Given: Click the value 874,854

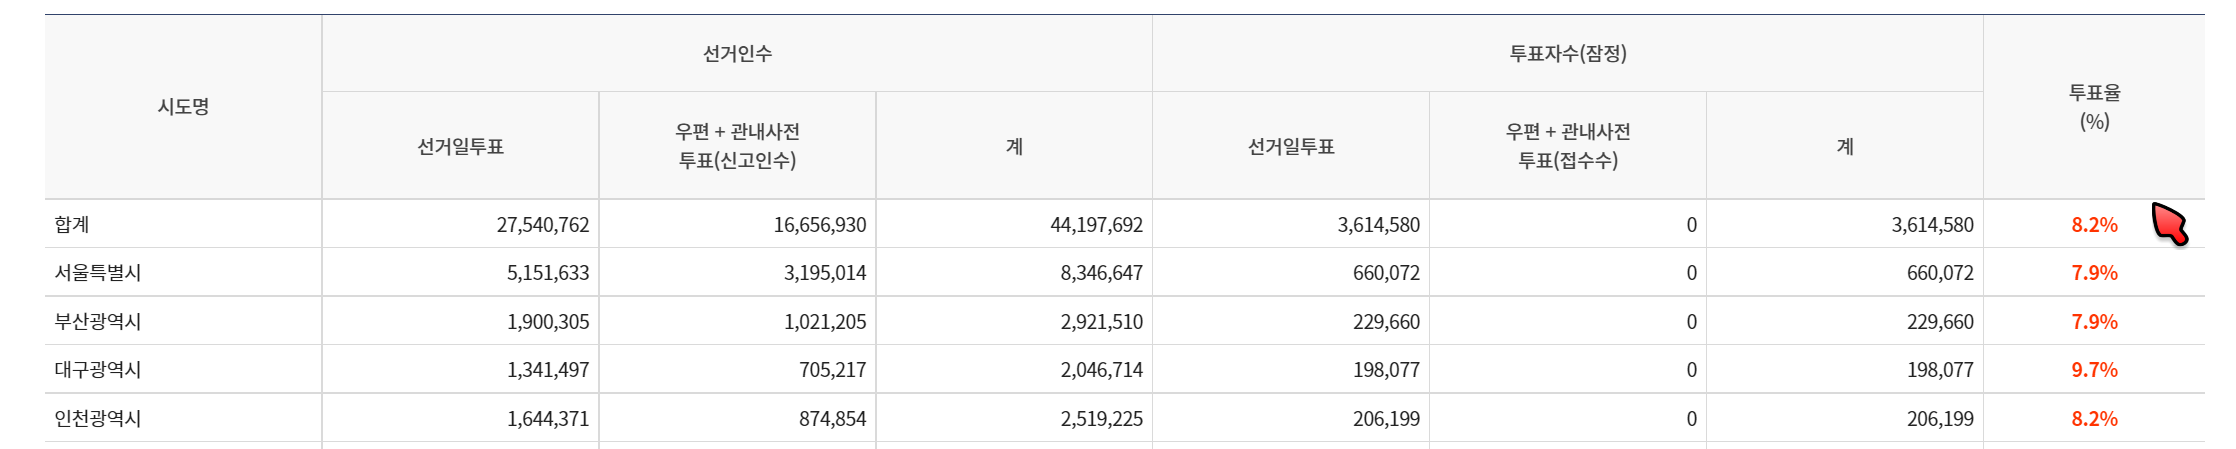Looking at the screenshot, I should click(832, 419).
